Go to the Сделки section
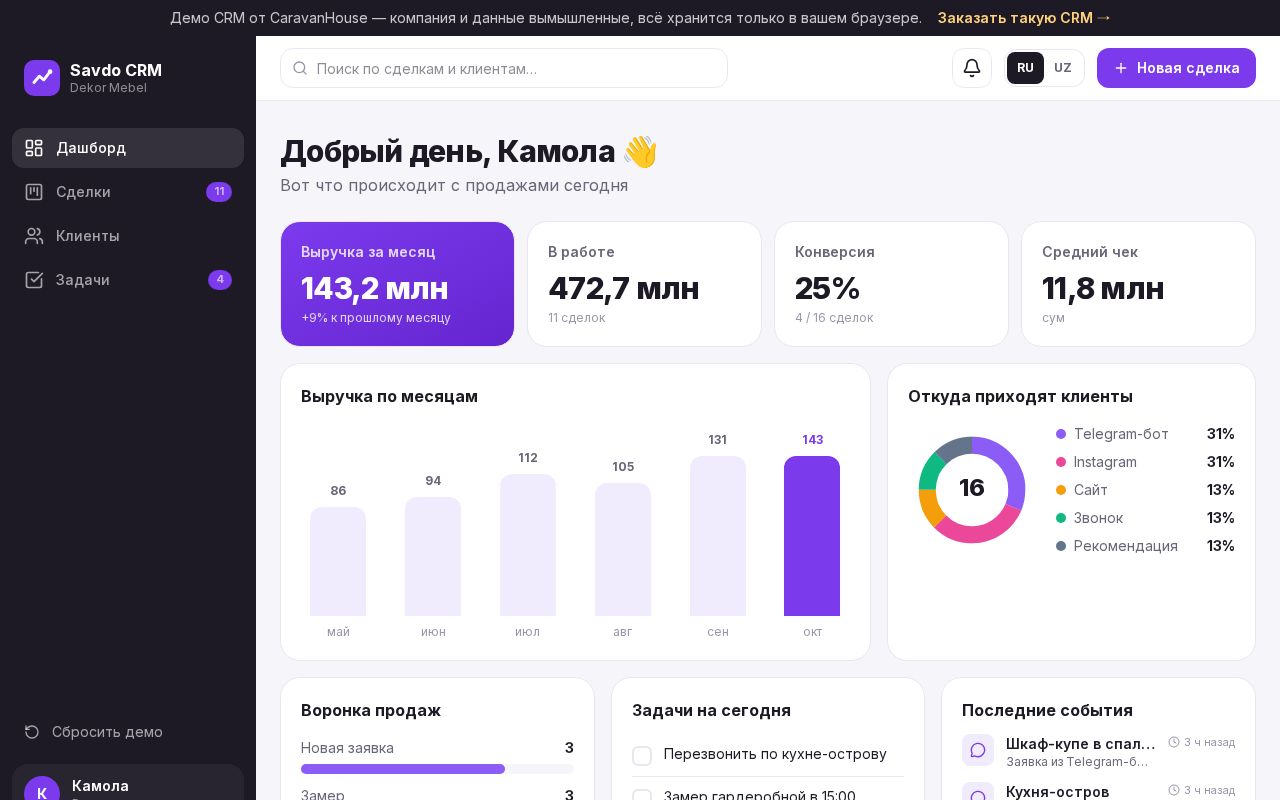Image resolution: width=1280 pixels, height=800 pixels. (x=128, y=192)
